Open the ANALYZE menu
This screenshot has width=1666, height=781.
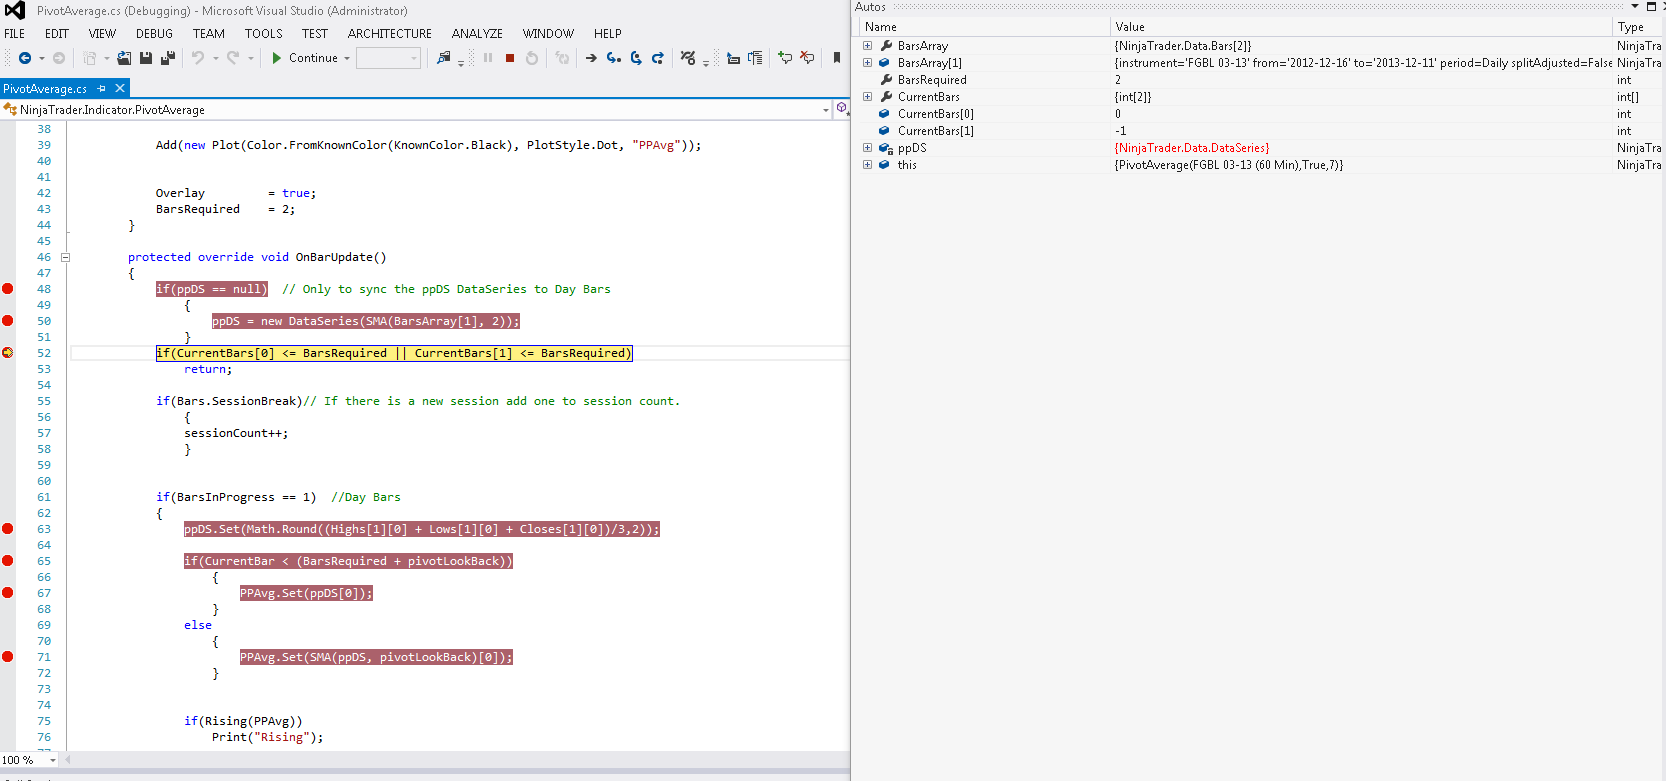[x=477, y=33]
